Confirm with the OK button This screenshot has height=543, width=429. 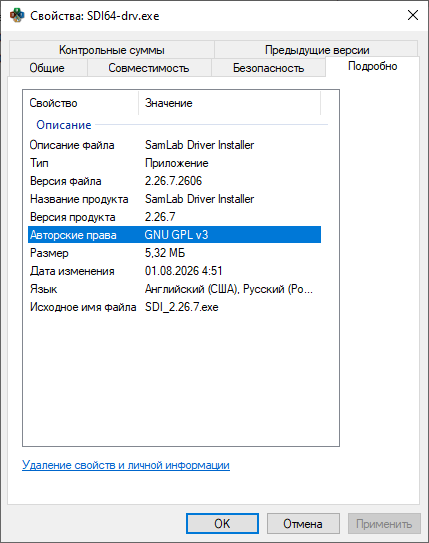[x=222, y=524]
